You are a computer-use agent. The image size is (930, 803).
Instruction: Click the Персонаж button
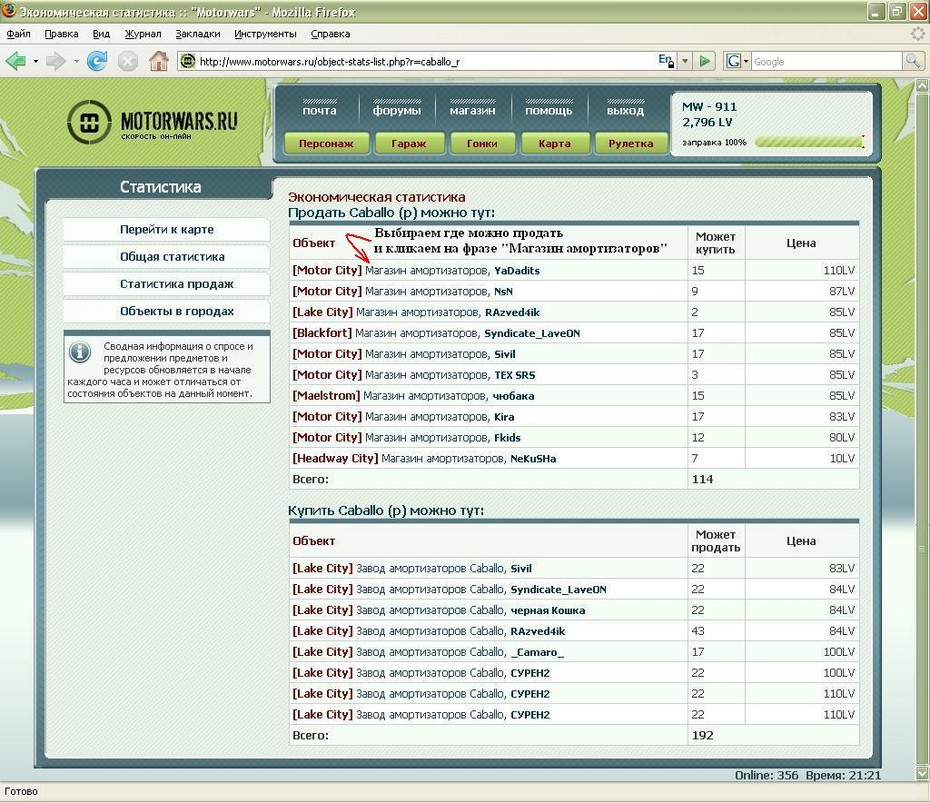(326, 144)
